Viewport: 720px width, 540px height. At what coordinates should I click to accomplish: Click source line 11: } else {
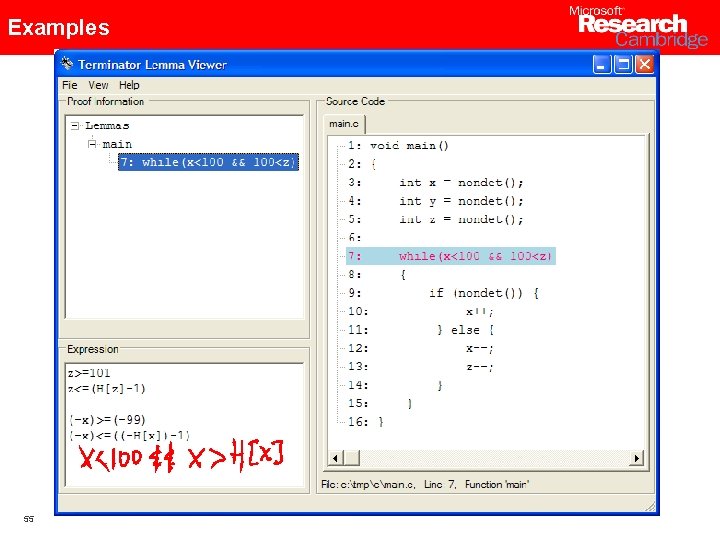coord(421,330)
